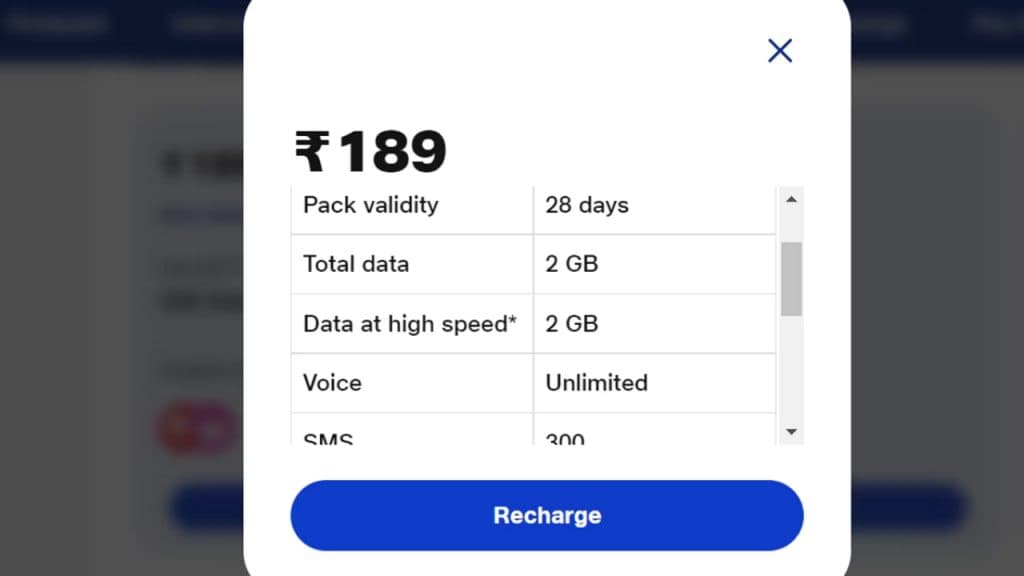Image resolution: width=1024 pixels, height=576 pixels.
Task: Click the 189 price number in the heading
Action: click(392, 153)
